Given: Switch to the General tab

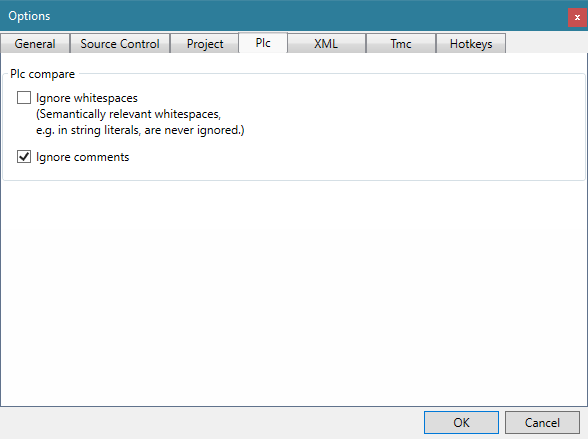Looking at the screenshot, I should [35, 43].
